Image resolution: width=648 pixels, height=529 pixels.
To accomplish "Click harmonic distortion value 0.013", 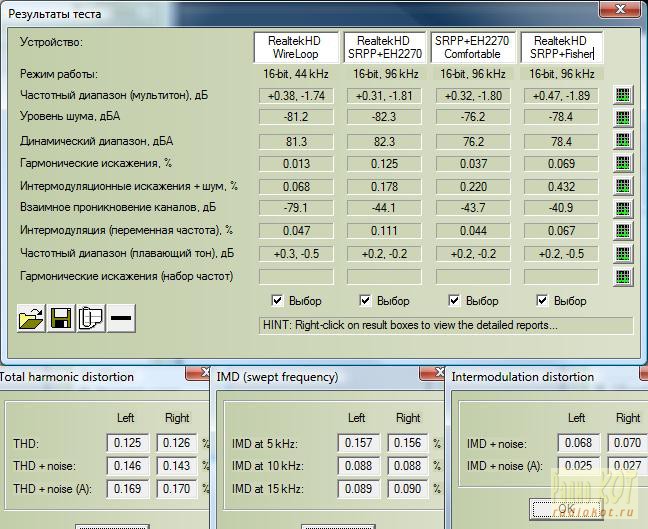I will click(296, 164).
